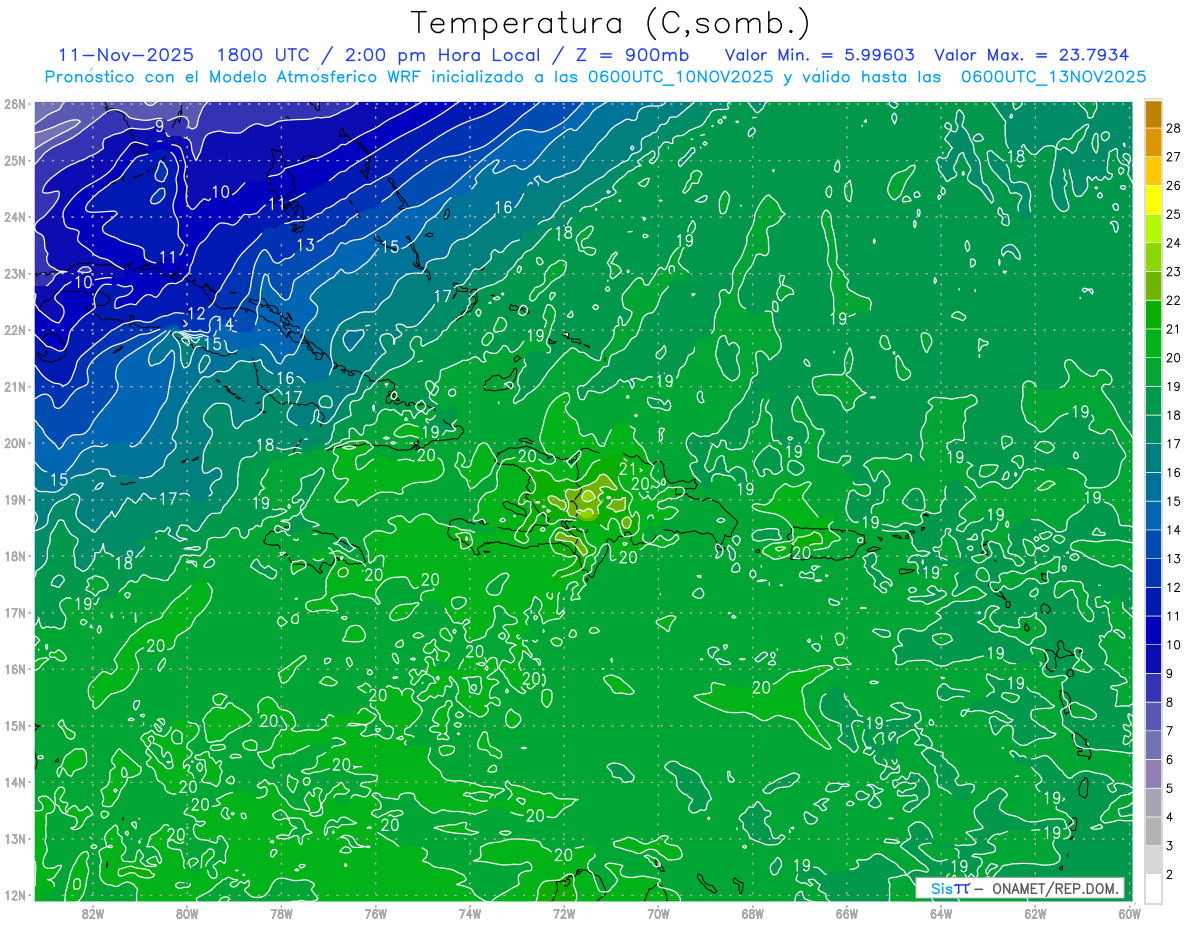This screenshot has width=1200, height=927.
Task: Click the '22N' latitude axis label
Action: tap(15, 330)
